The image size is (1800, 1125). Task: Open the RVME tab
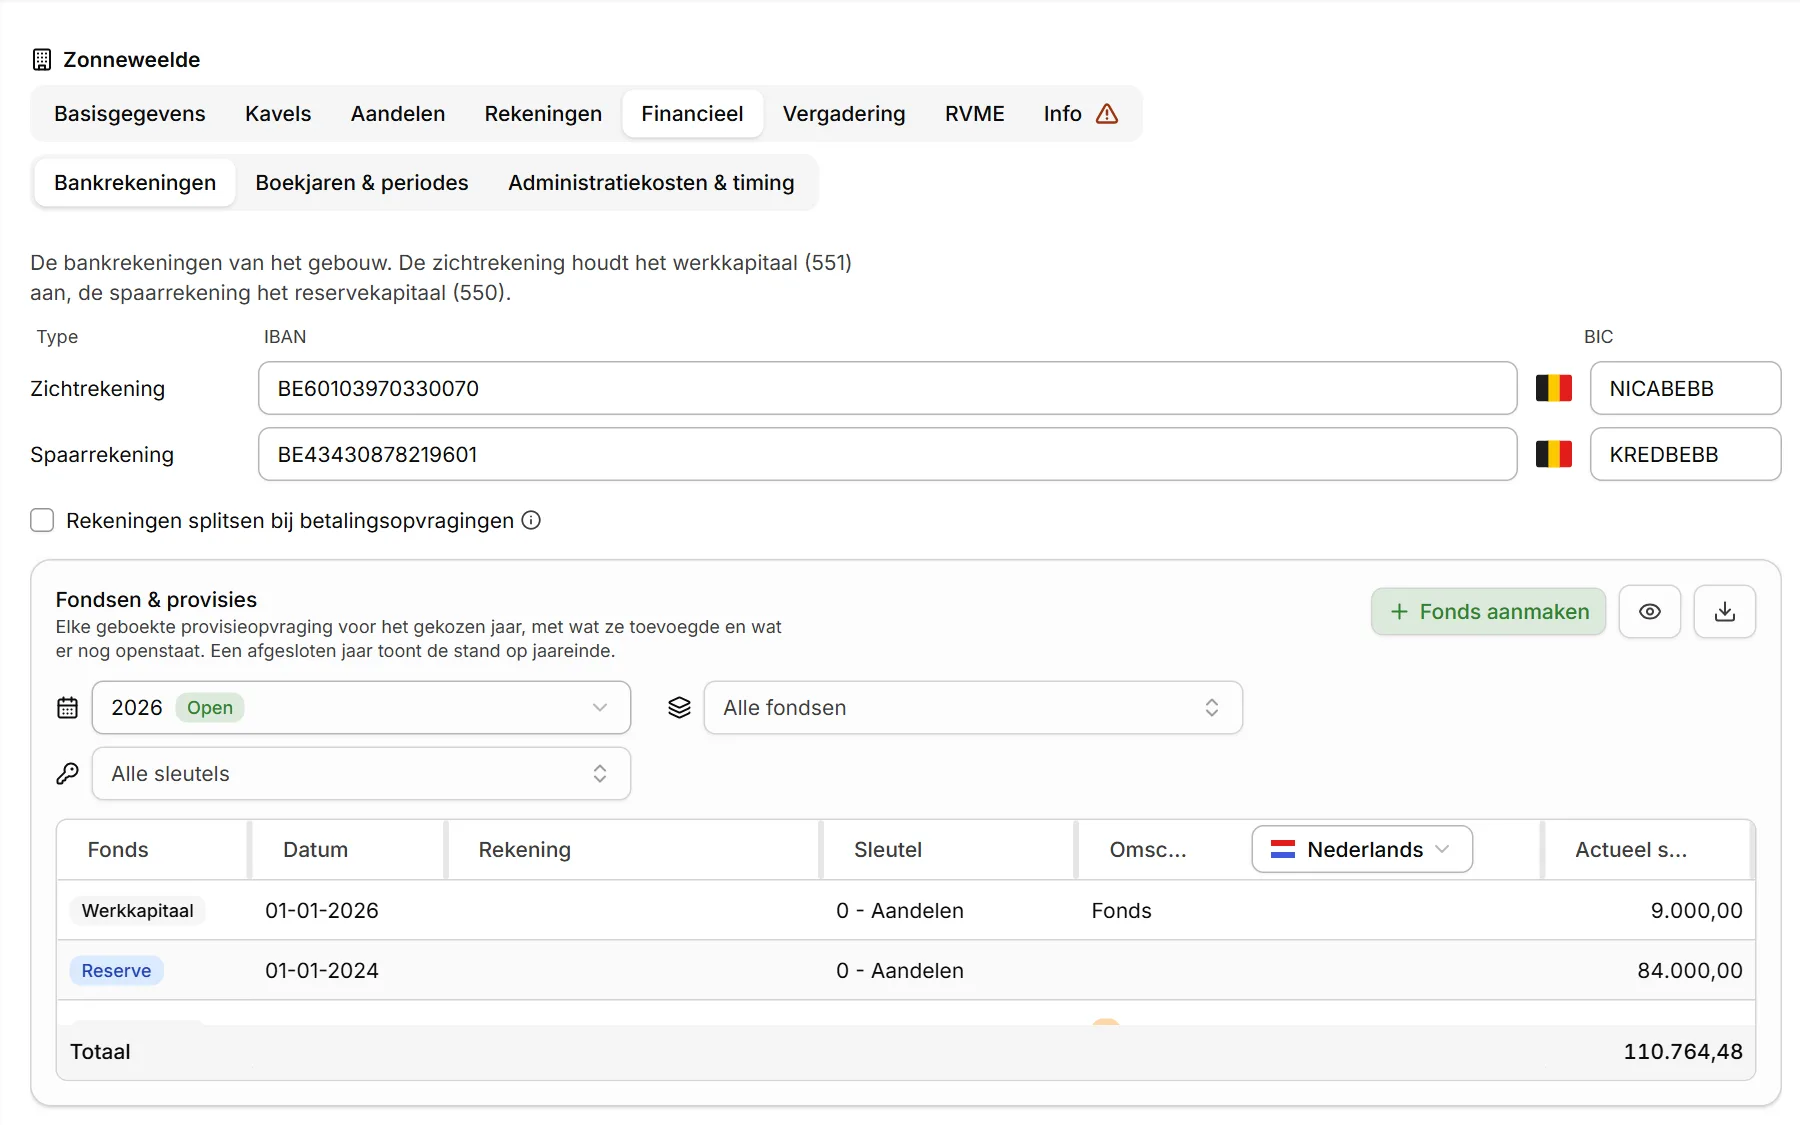tap(975, 114)
